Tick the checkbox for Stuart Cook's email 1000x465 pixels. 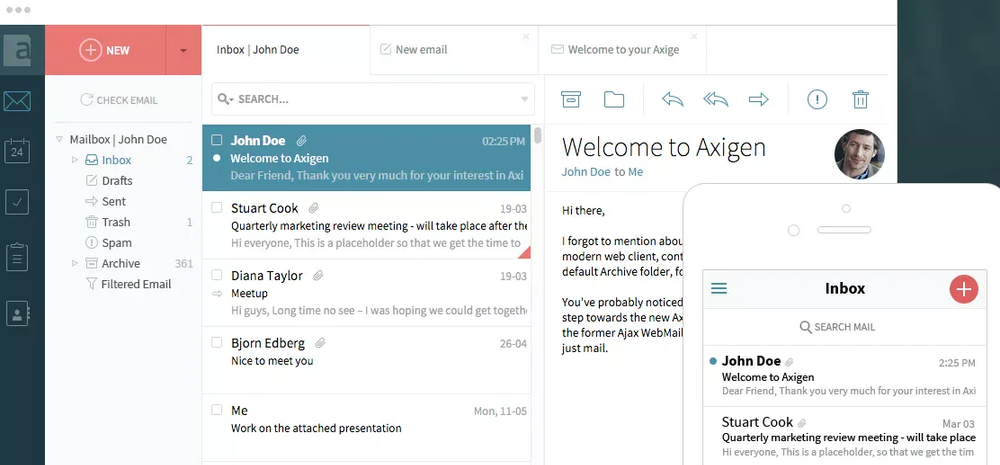[x=216, y=207]
